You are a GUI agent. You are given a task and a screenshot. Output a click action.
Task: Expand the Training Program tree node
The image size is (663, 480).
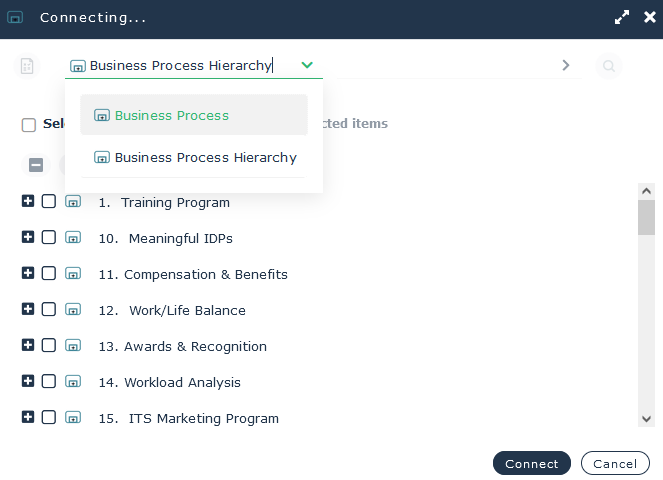click(x=28, y=202)
